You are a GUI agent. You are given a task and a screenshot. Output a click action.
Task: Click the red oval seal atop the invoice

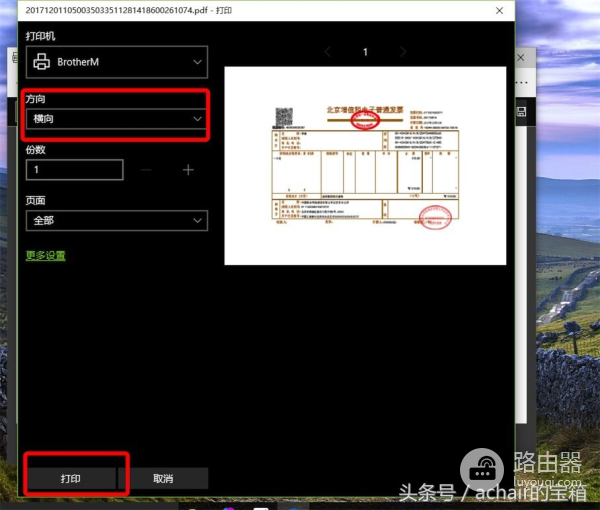click(x=367, y=120)
